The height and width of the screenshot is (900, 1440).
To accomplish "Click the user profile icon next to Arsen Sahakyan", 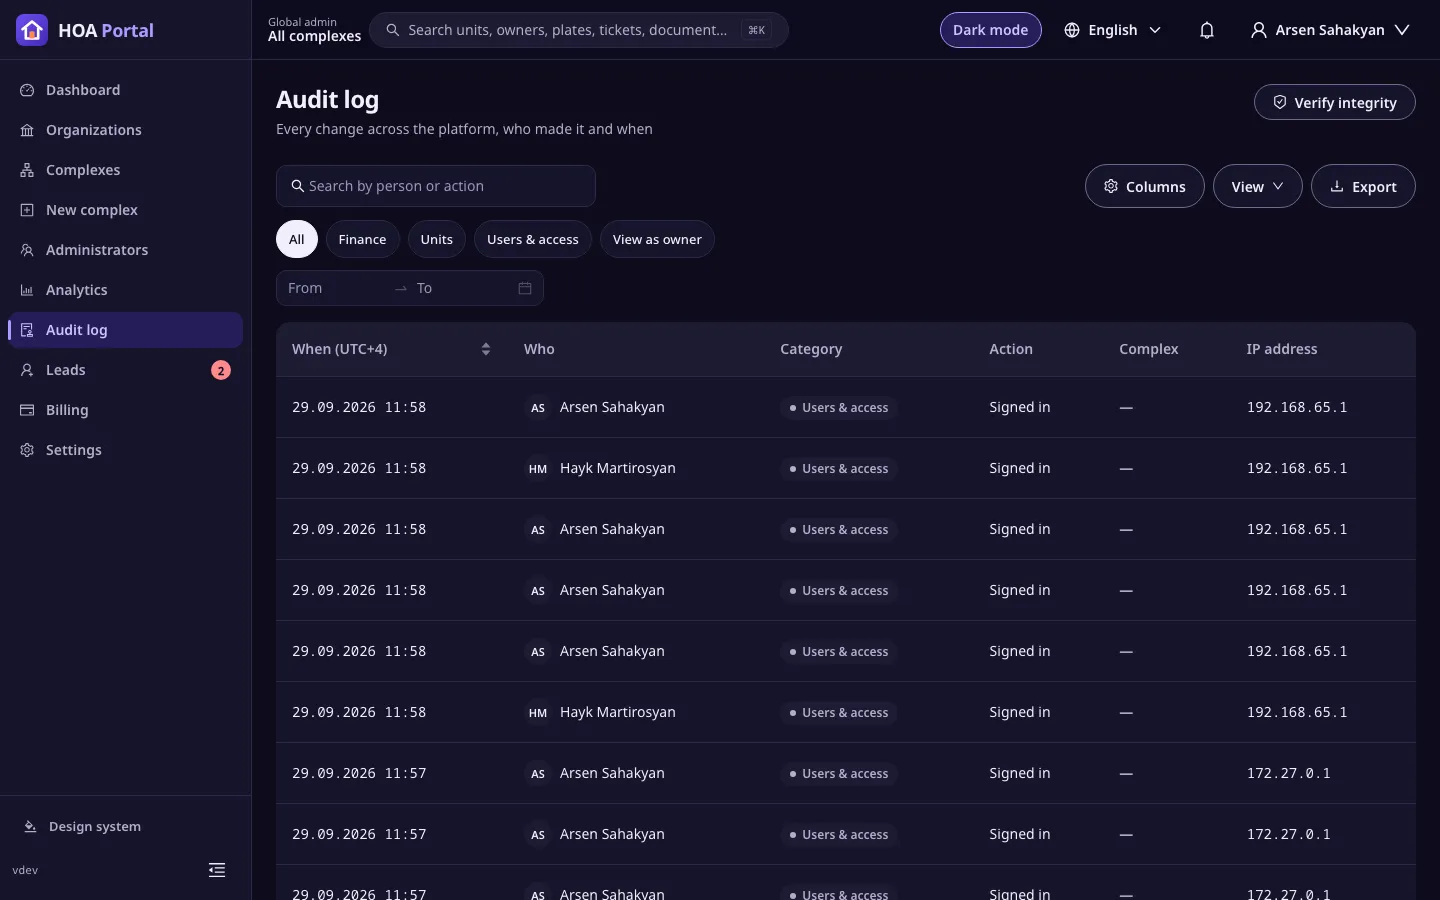I will [1259, 30].
